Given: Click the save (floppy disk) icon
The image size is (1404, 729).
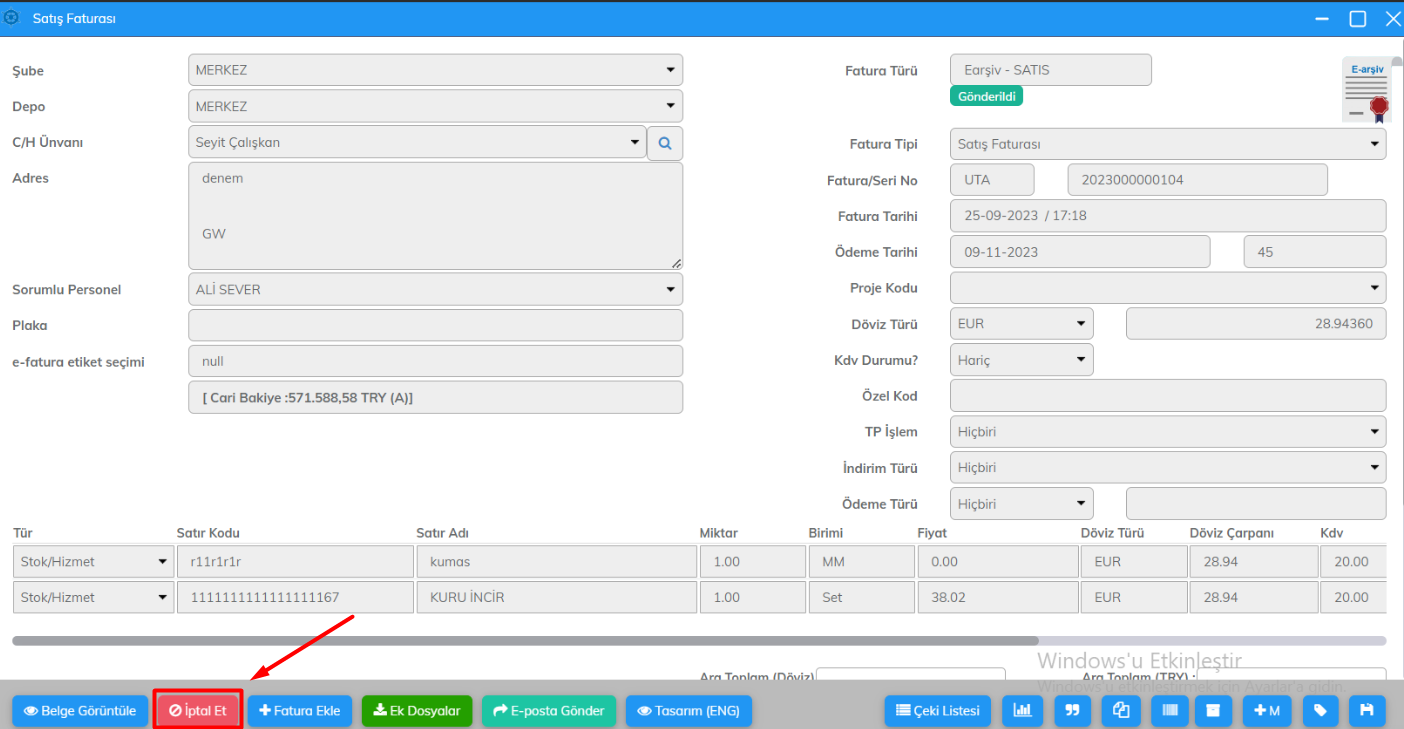Looking at the screenshot, I should coord(1367,711).
